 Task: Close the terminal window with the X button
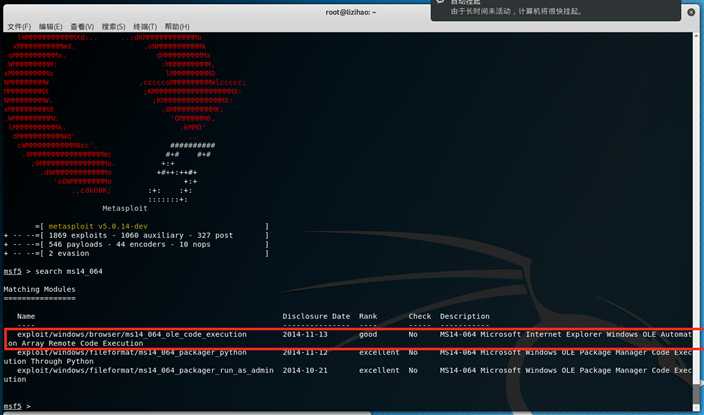coord(691,12)
